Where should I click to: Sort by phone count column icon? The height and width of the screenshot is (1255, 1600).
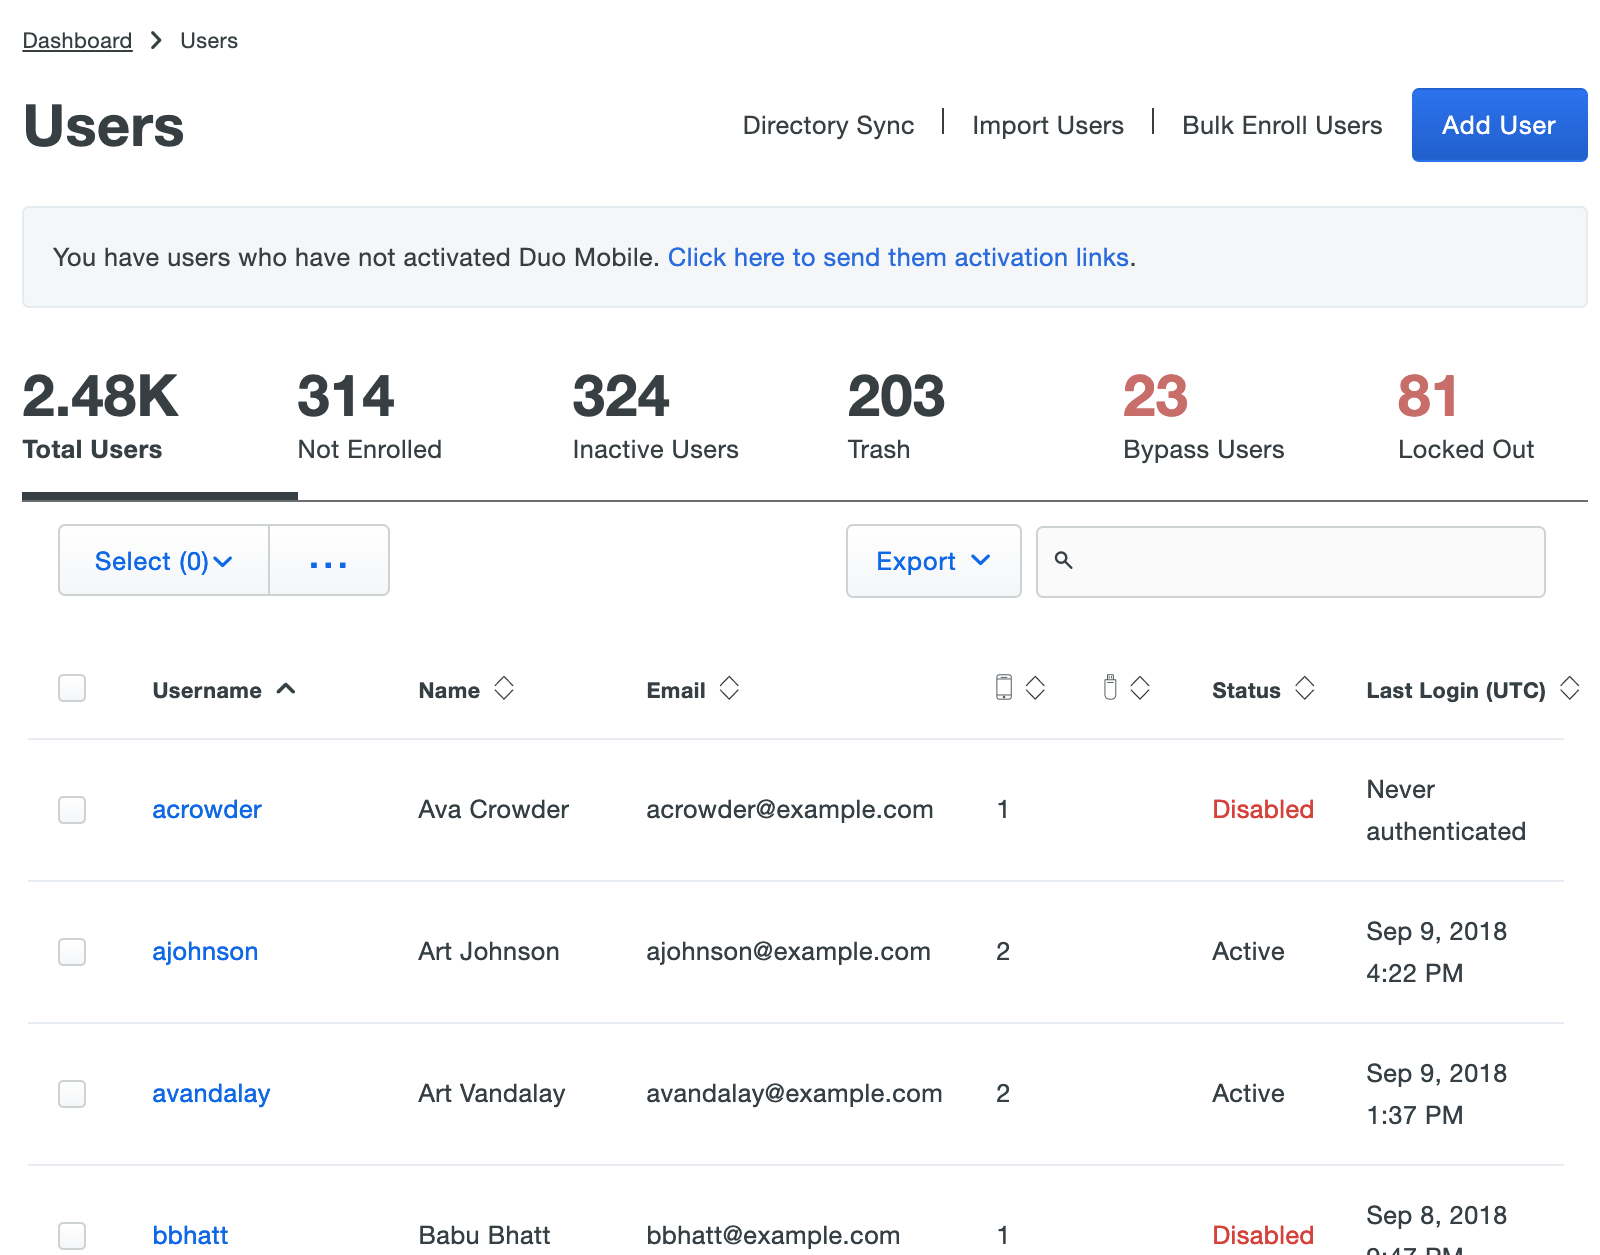pos(1035,688)
